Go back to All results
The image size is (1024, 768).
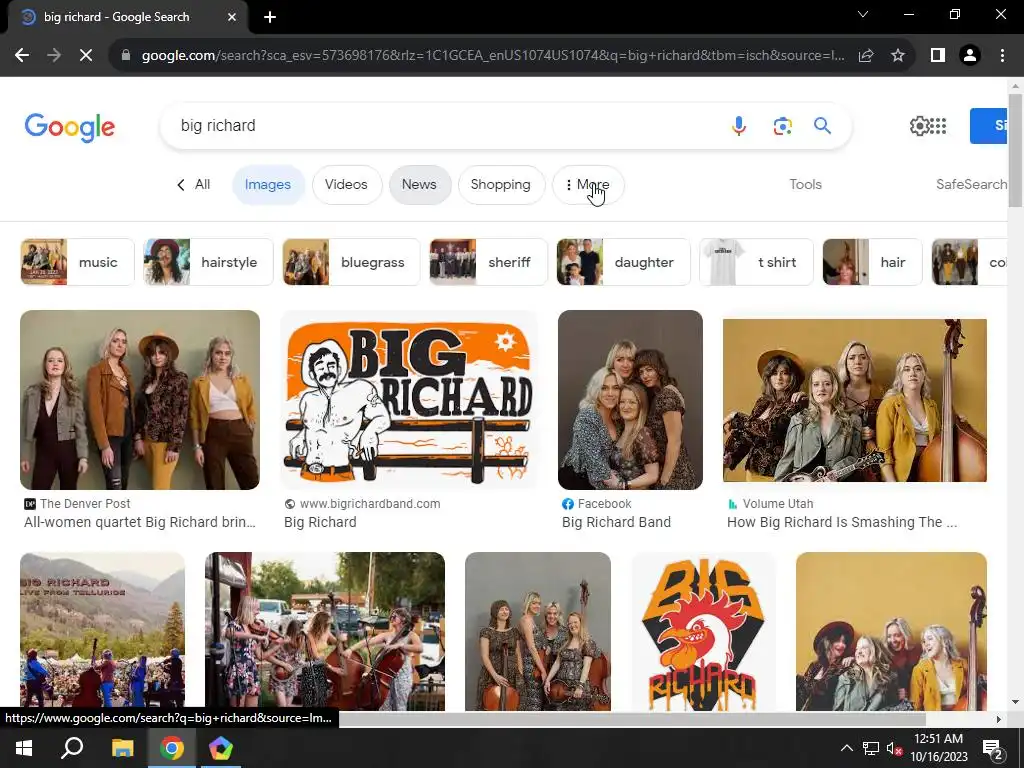(193, 185)
